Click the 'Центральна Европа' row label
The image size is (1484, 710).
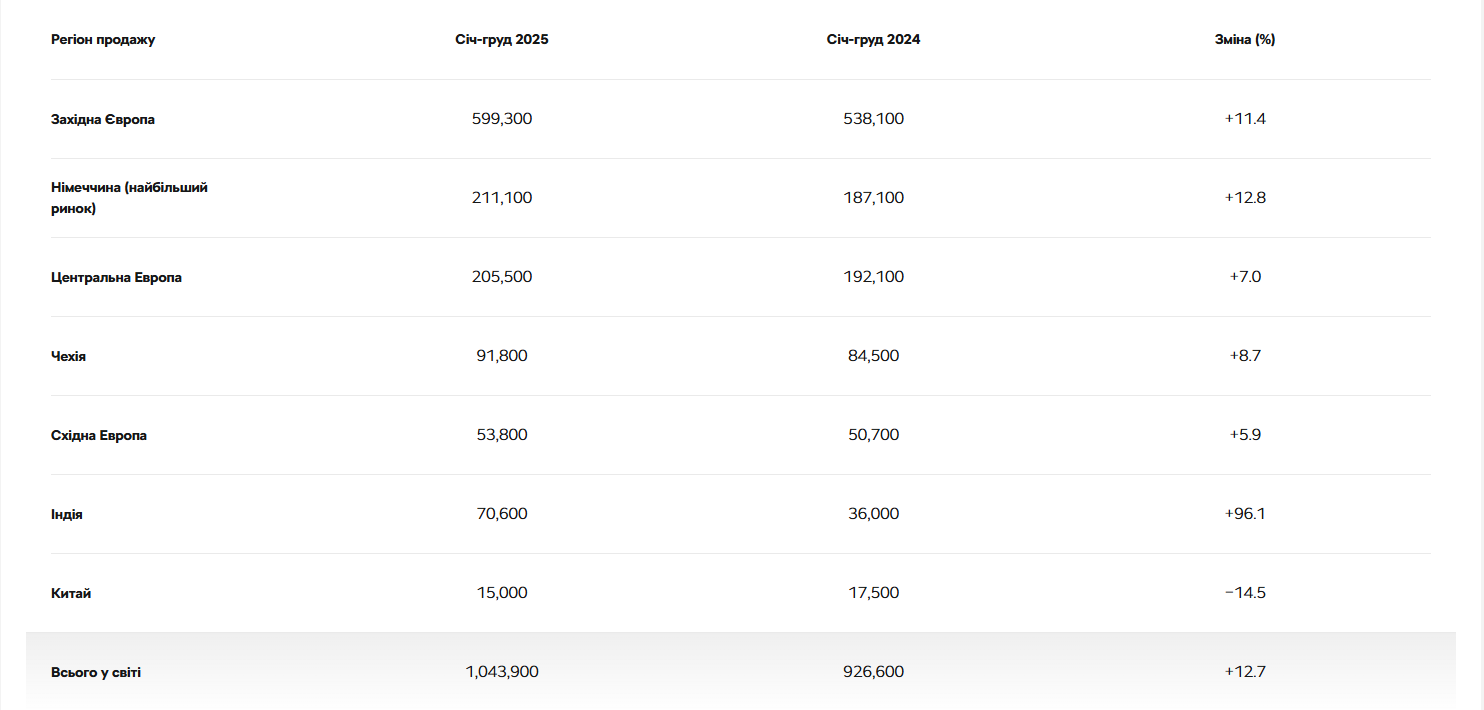click(x=116, y=277)
